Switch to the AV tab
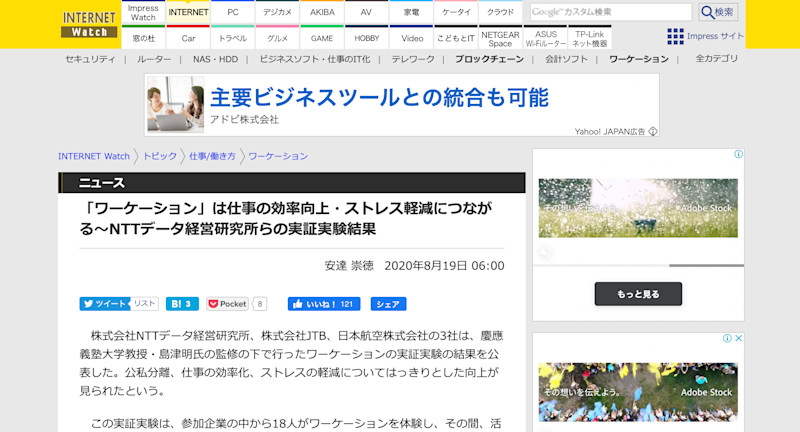The height and width of the screenshot is (432, 800). pyautogui.click(x=366, y=12)
